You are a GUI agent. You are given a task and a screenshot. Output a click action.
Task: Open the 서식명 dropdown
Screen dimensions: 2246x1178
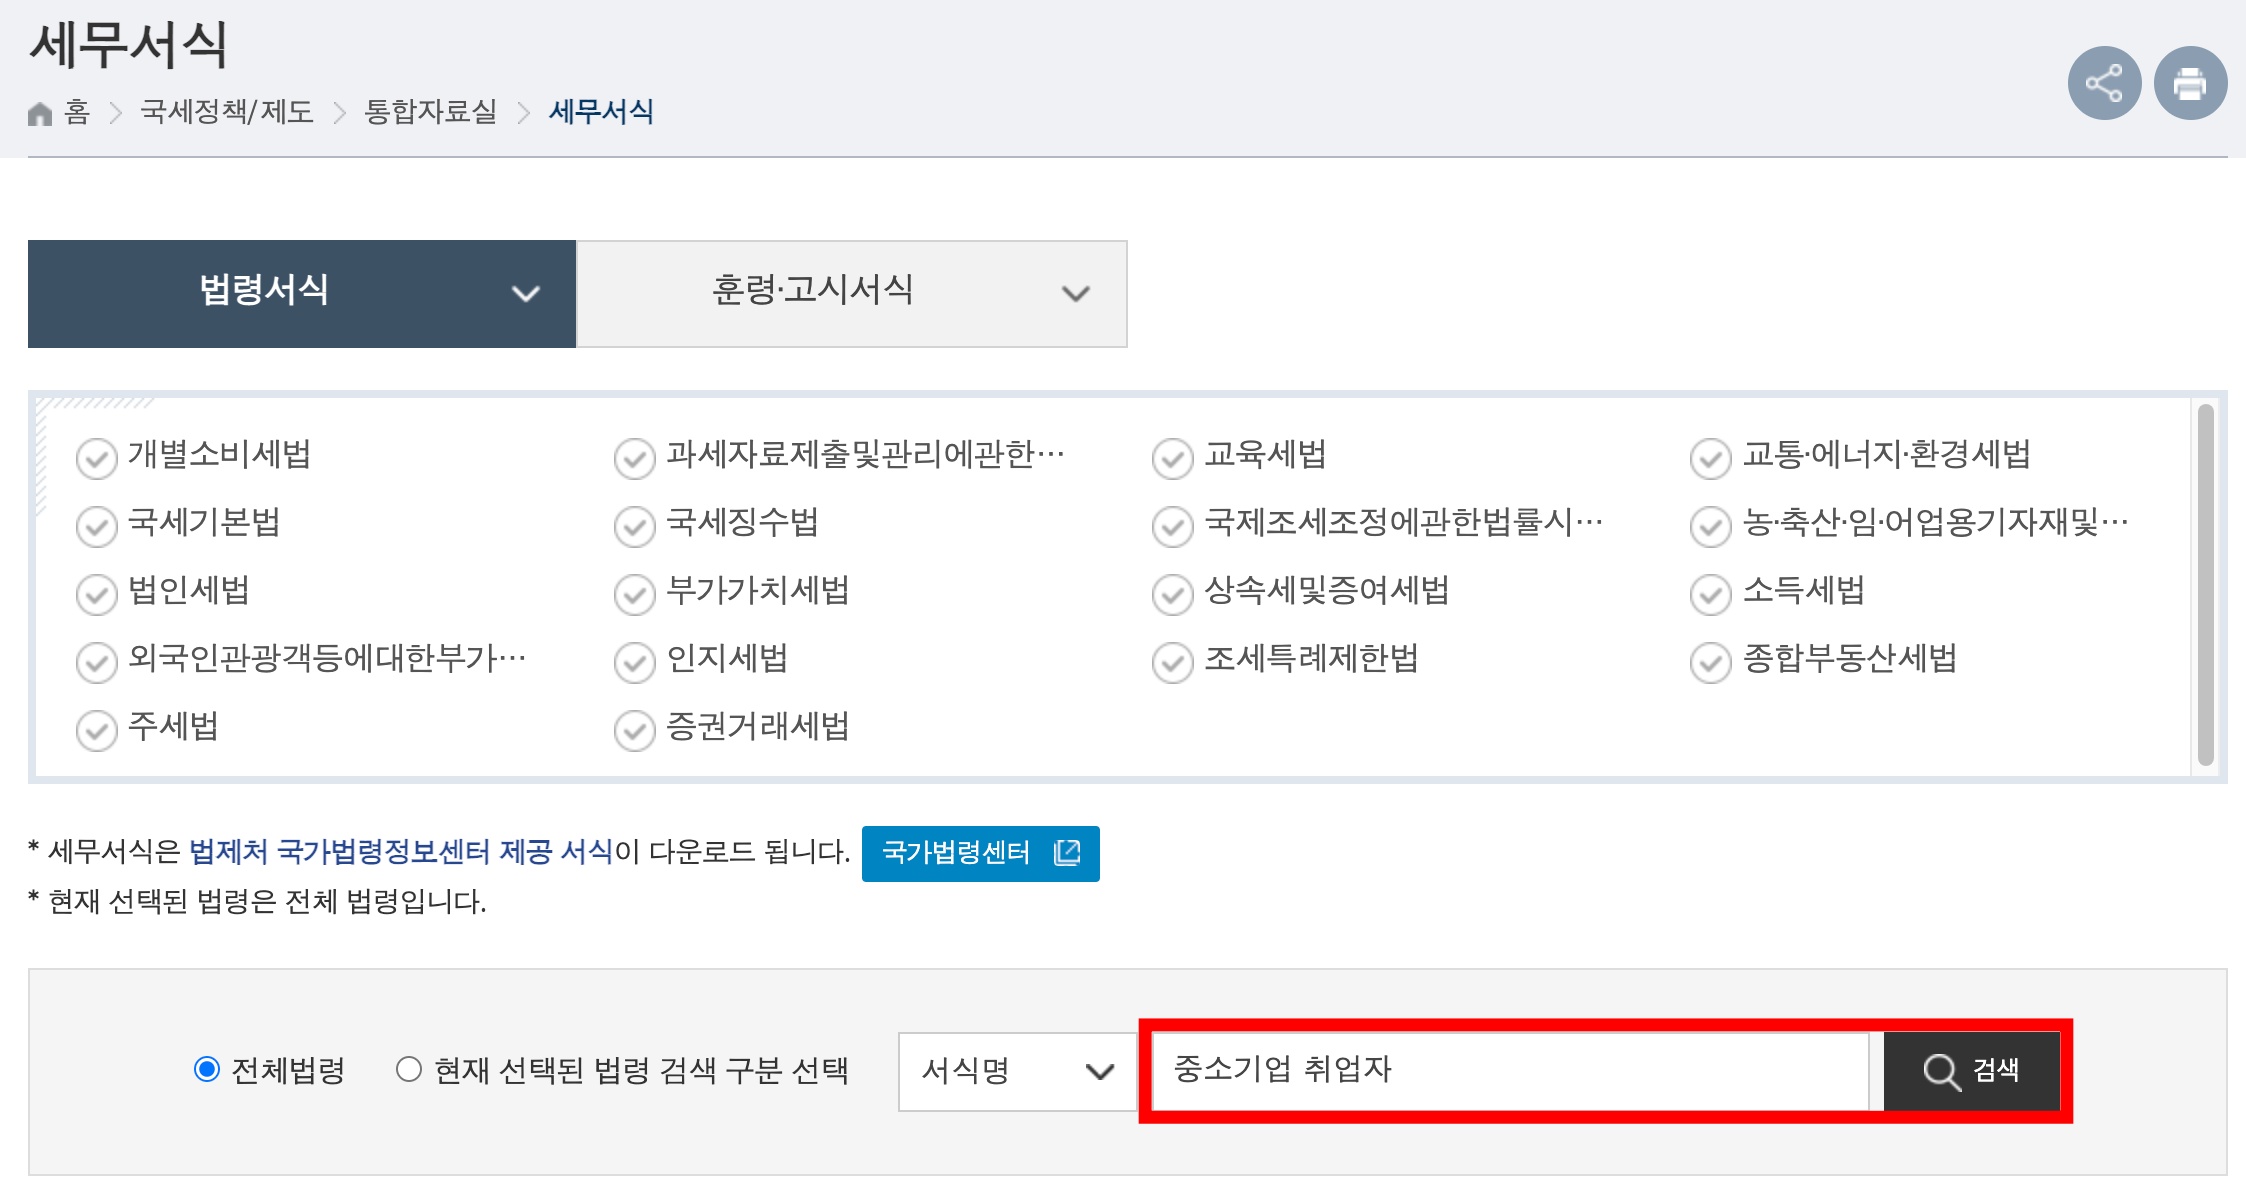coord(1017,1071)
